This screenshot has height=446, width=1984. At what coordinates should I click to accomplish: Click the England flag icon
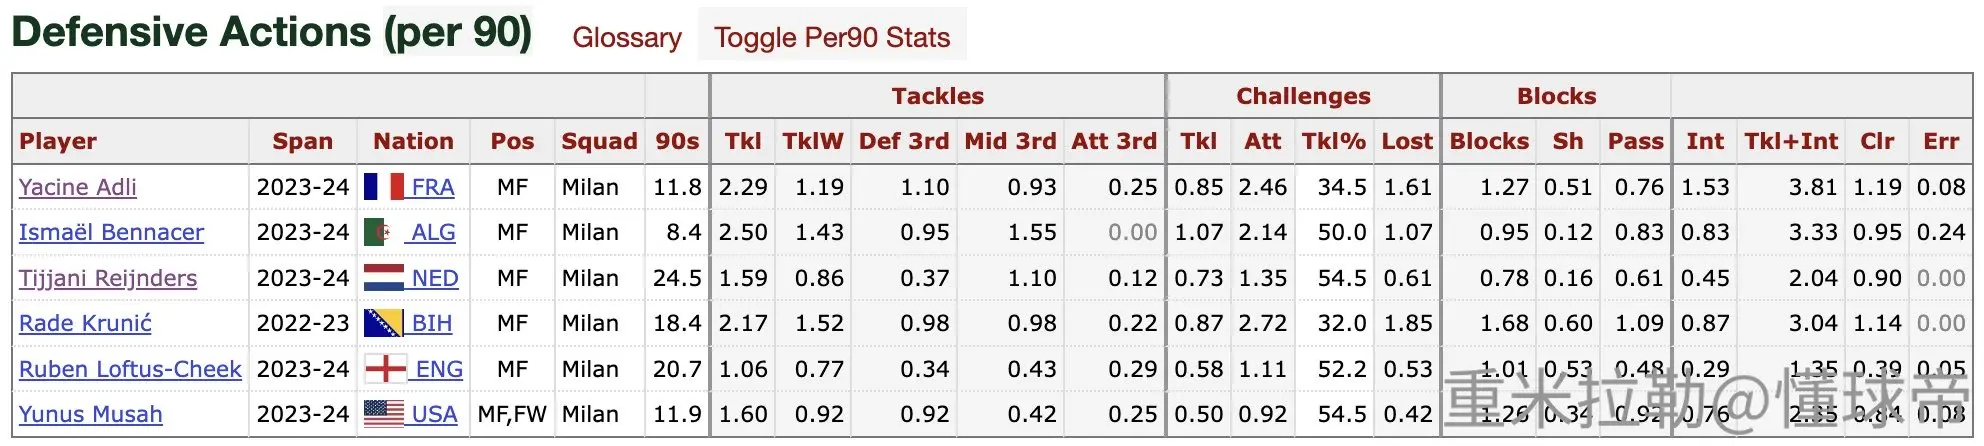point(385,369)
